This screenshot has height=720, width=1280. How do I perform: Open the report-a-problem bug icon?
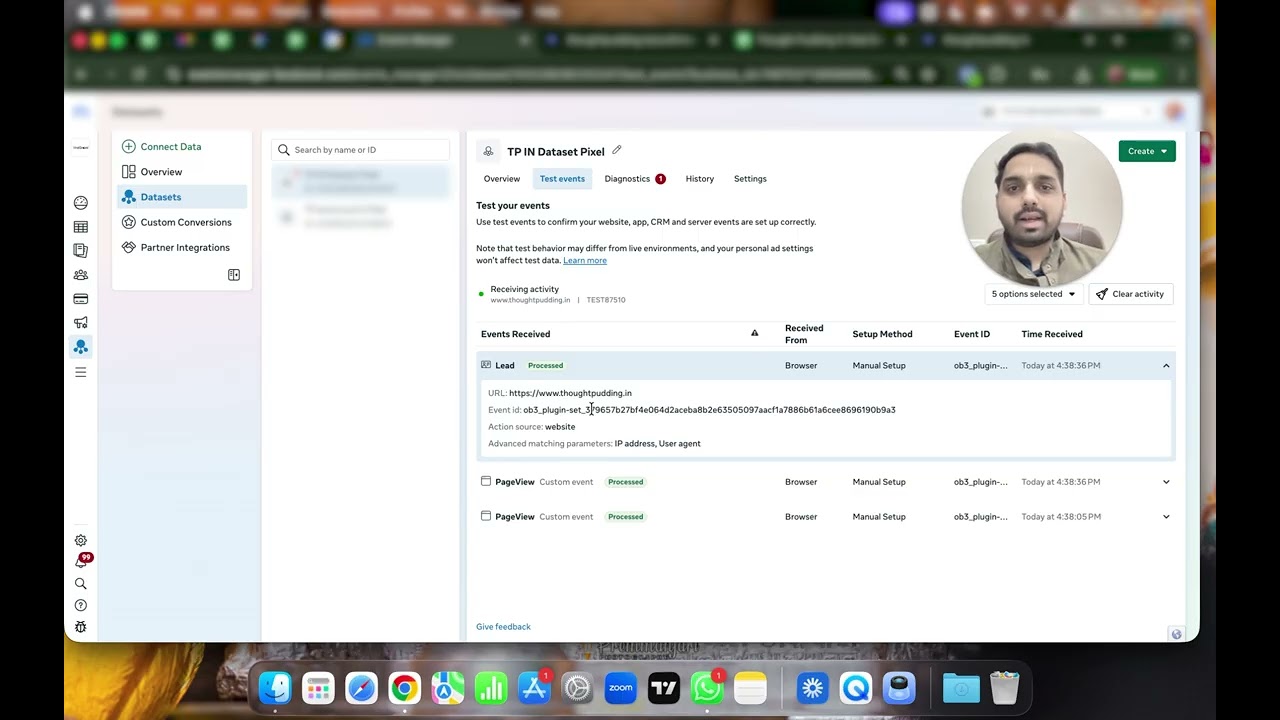pos(81,627)
